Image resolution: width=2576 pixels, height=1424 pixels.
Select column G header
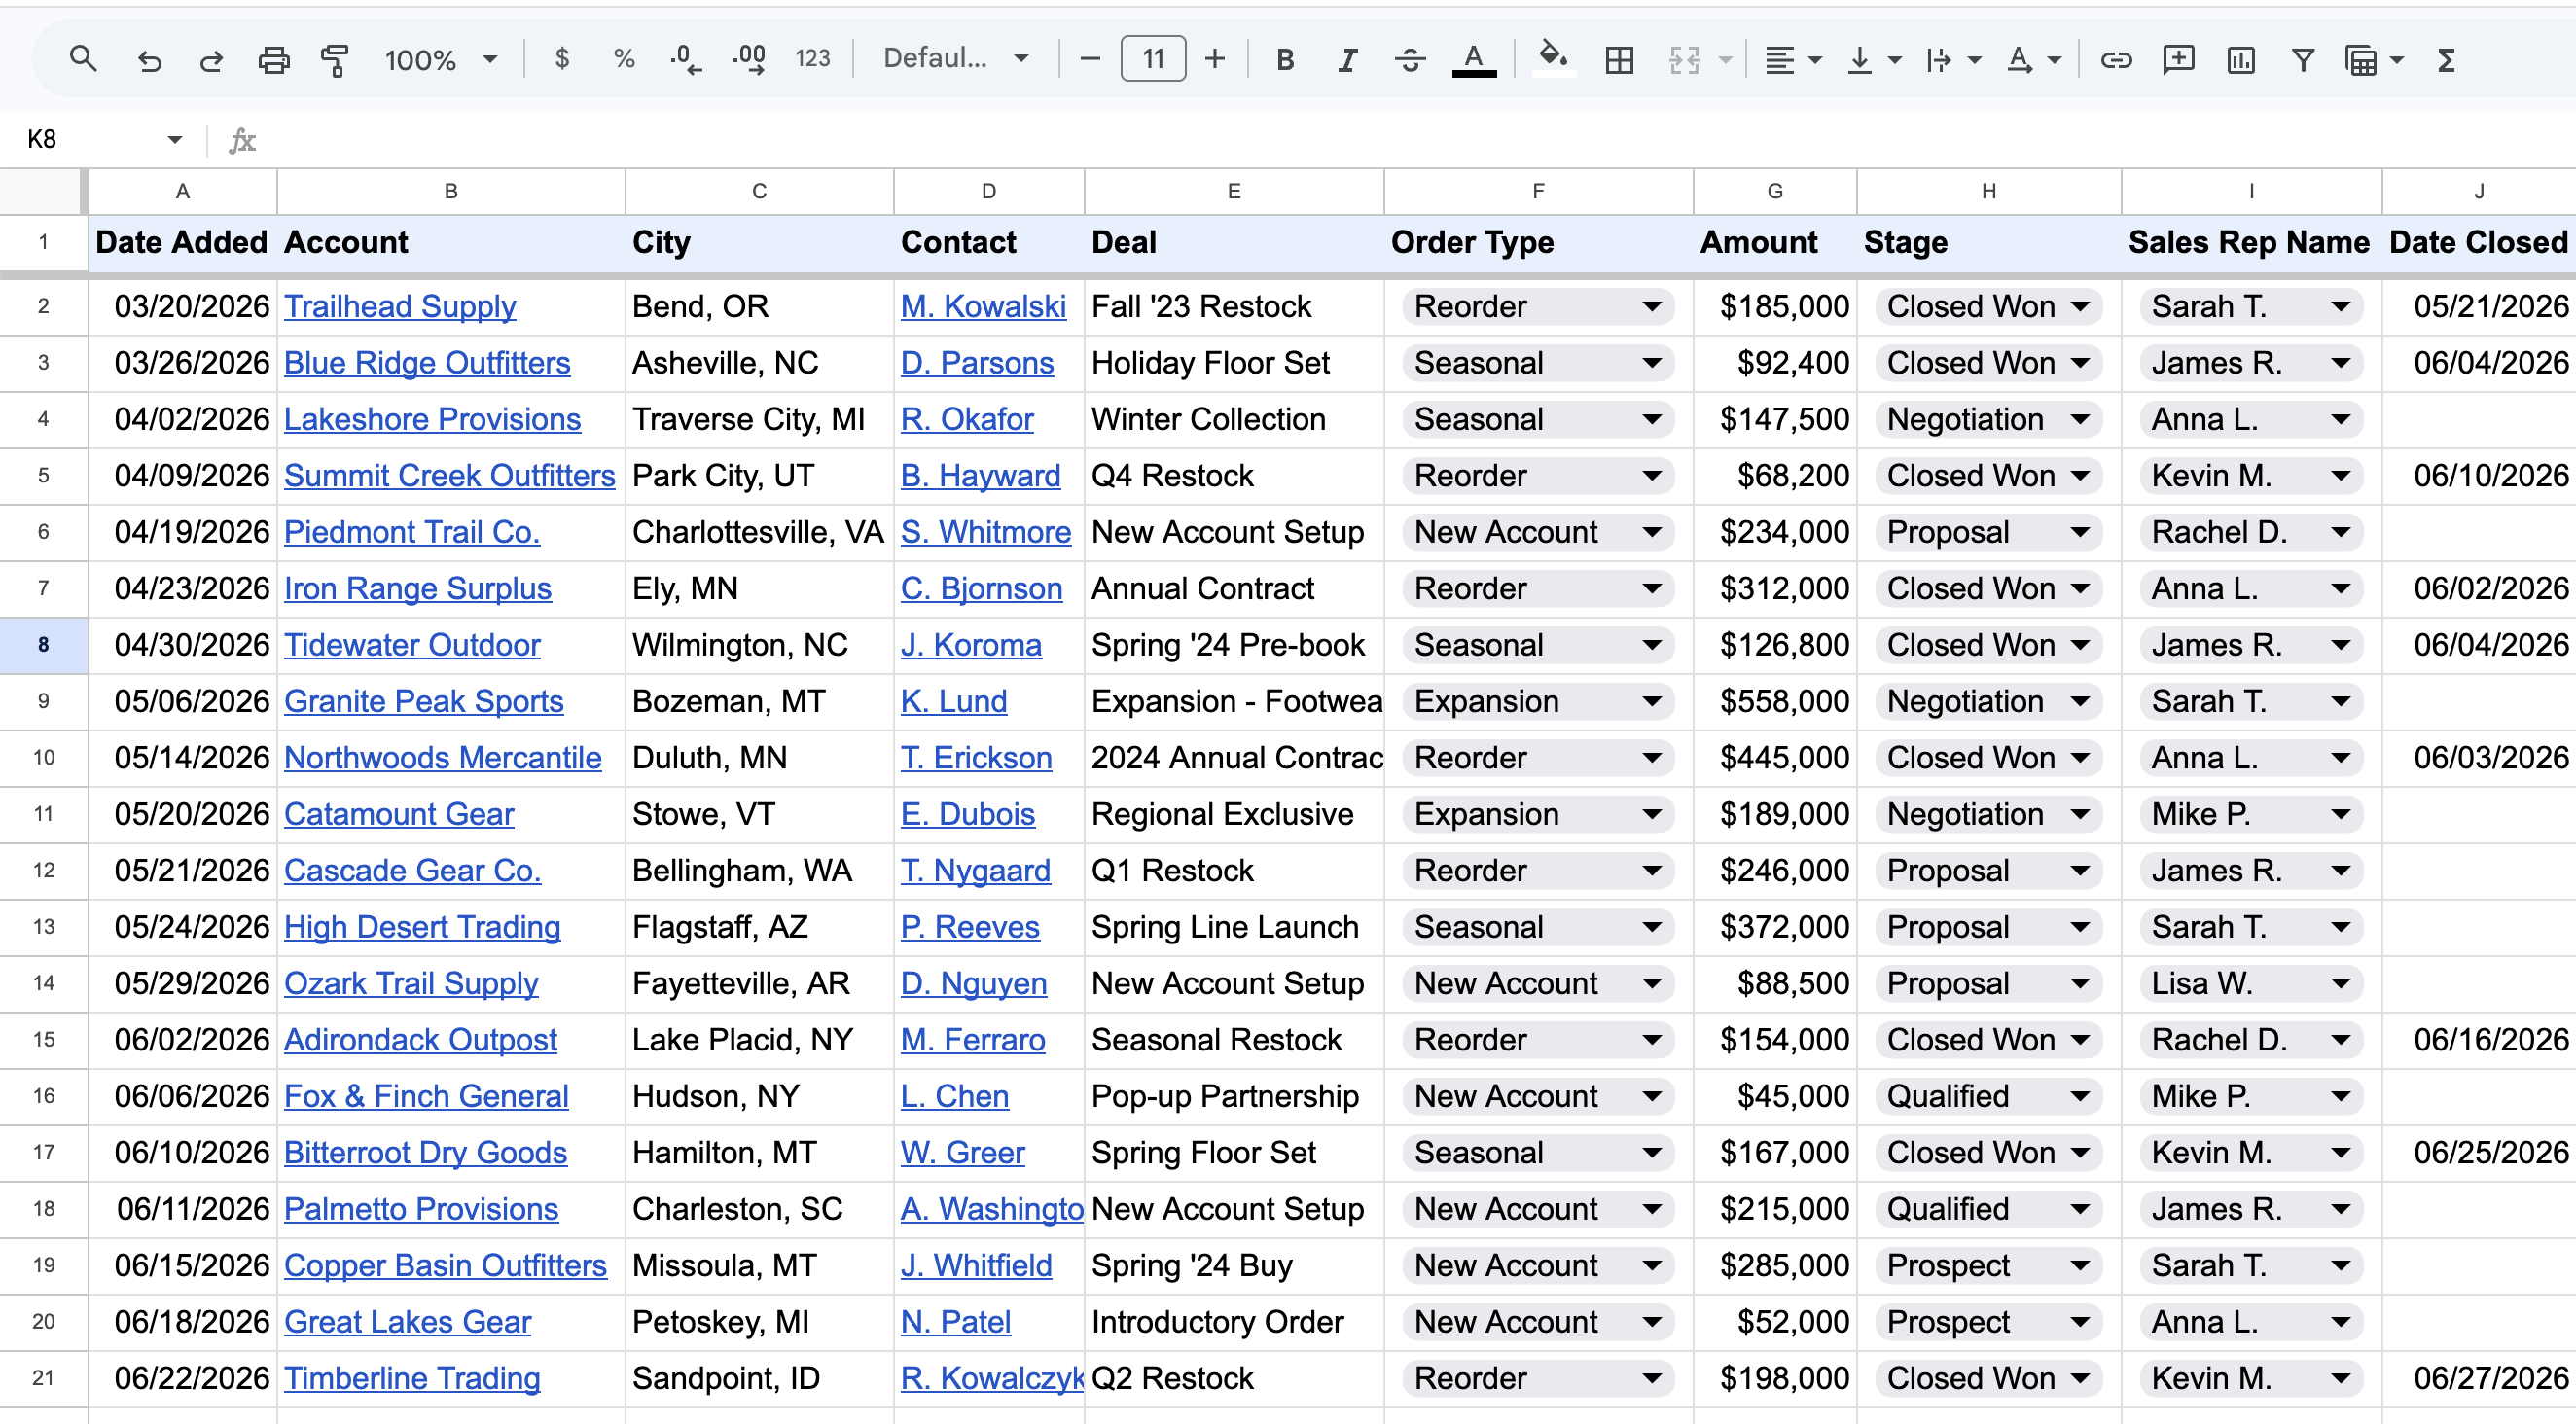coord(1775,191)
